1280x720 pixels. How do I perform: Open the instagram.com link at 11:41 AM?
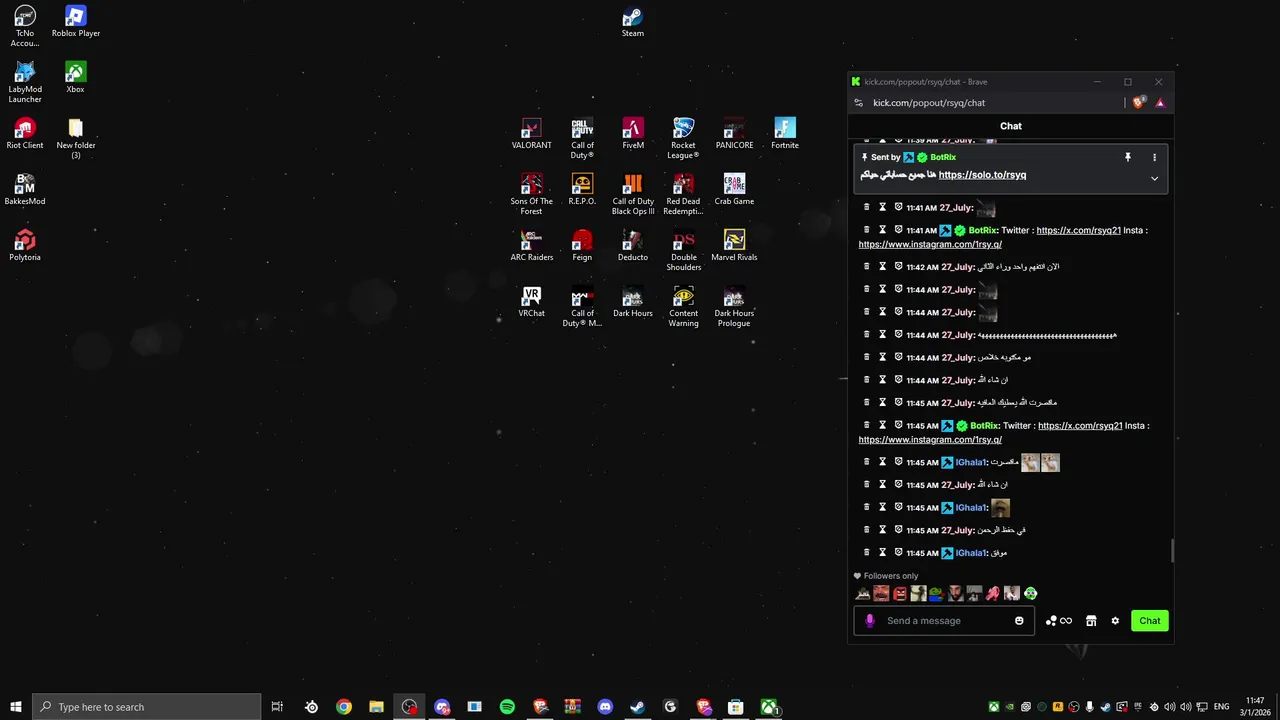click(x=930, y=244)
